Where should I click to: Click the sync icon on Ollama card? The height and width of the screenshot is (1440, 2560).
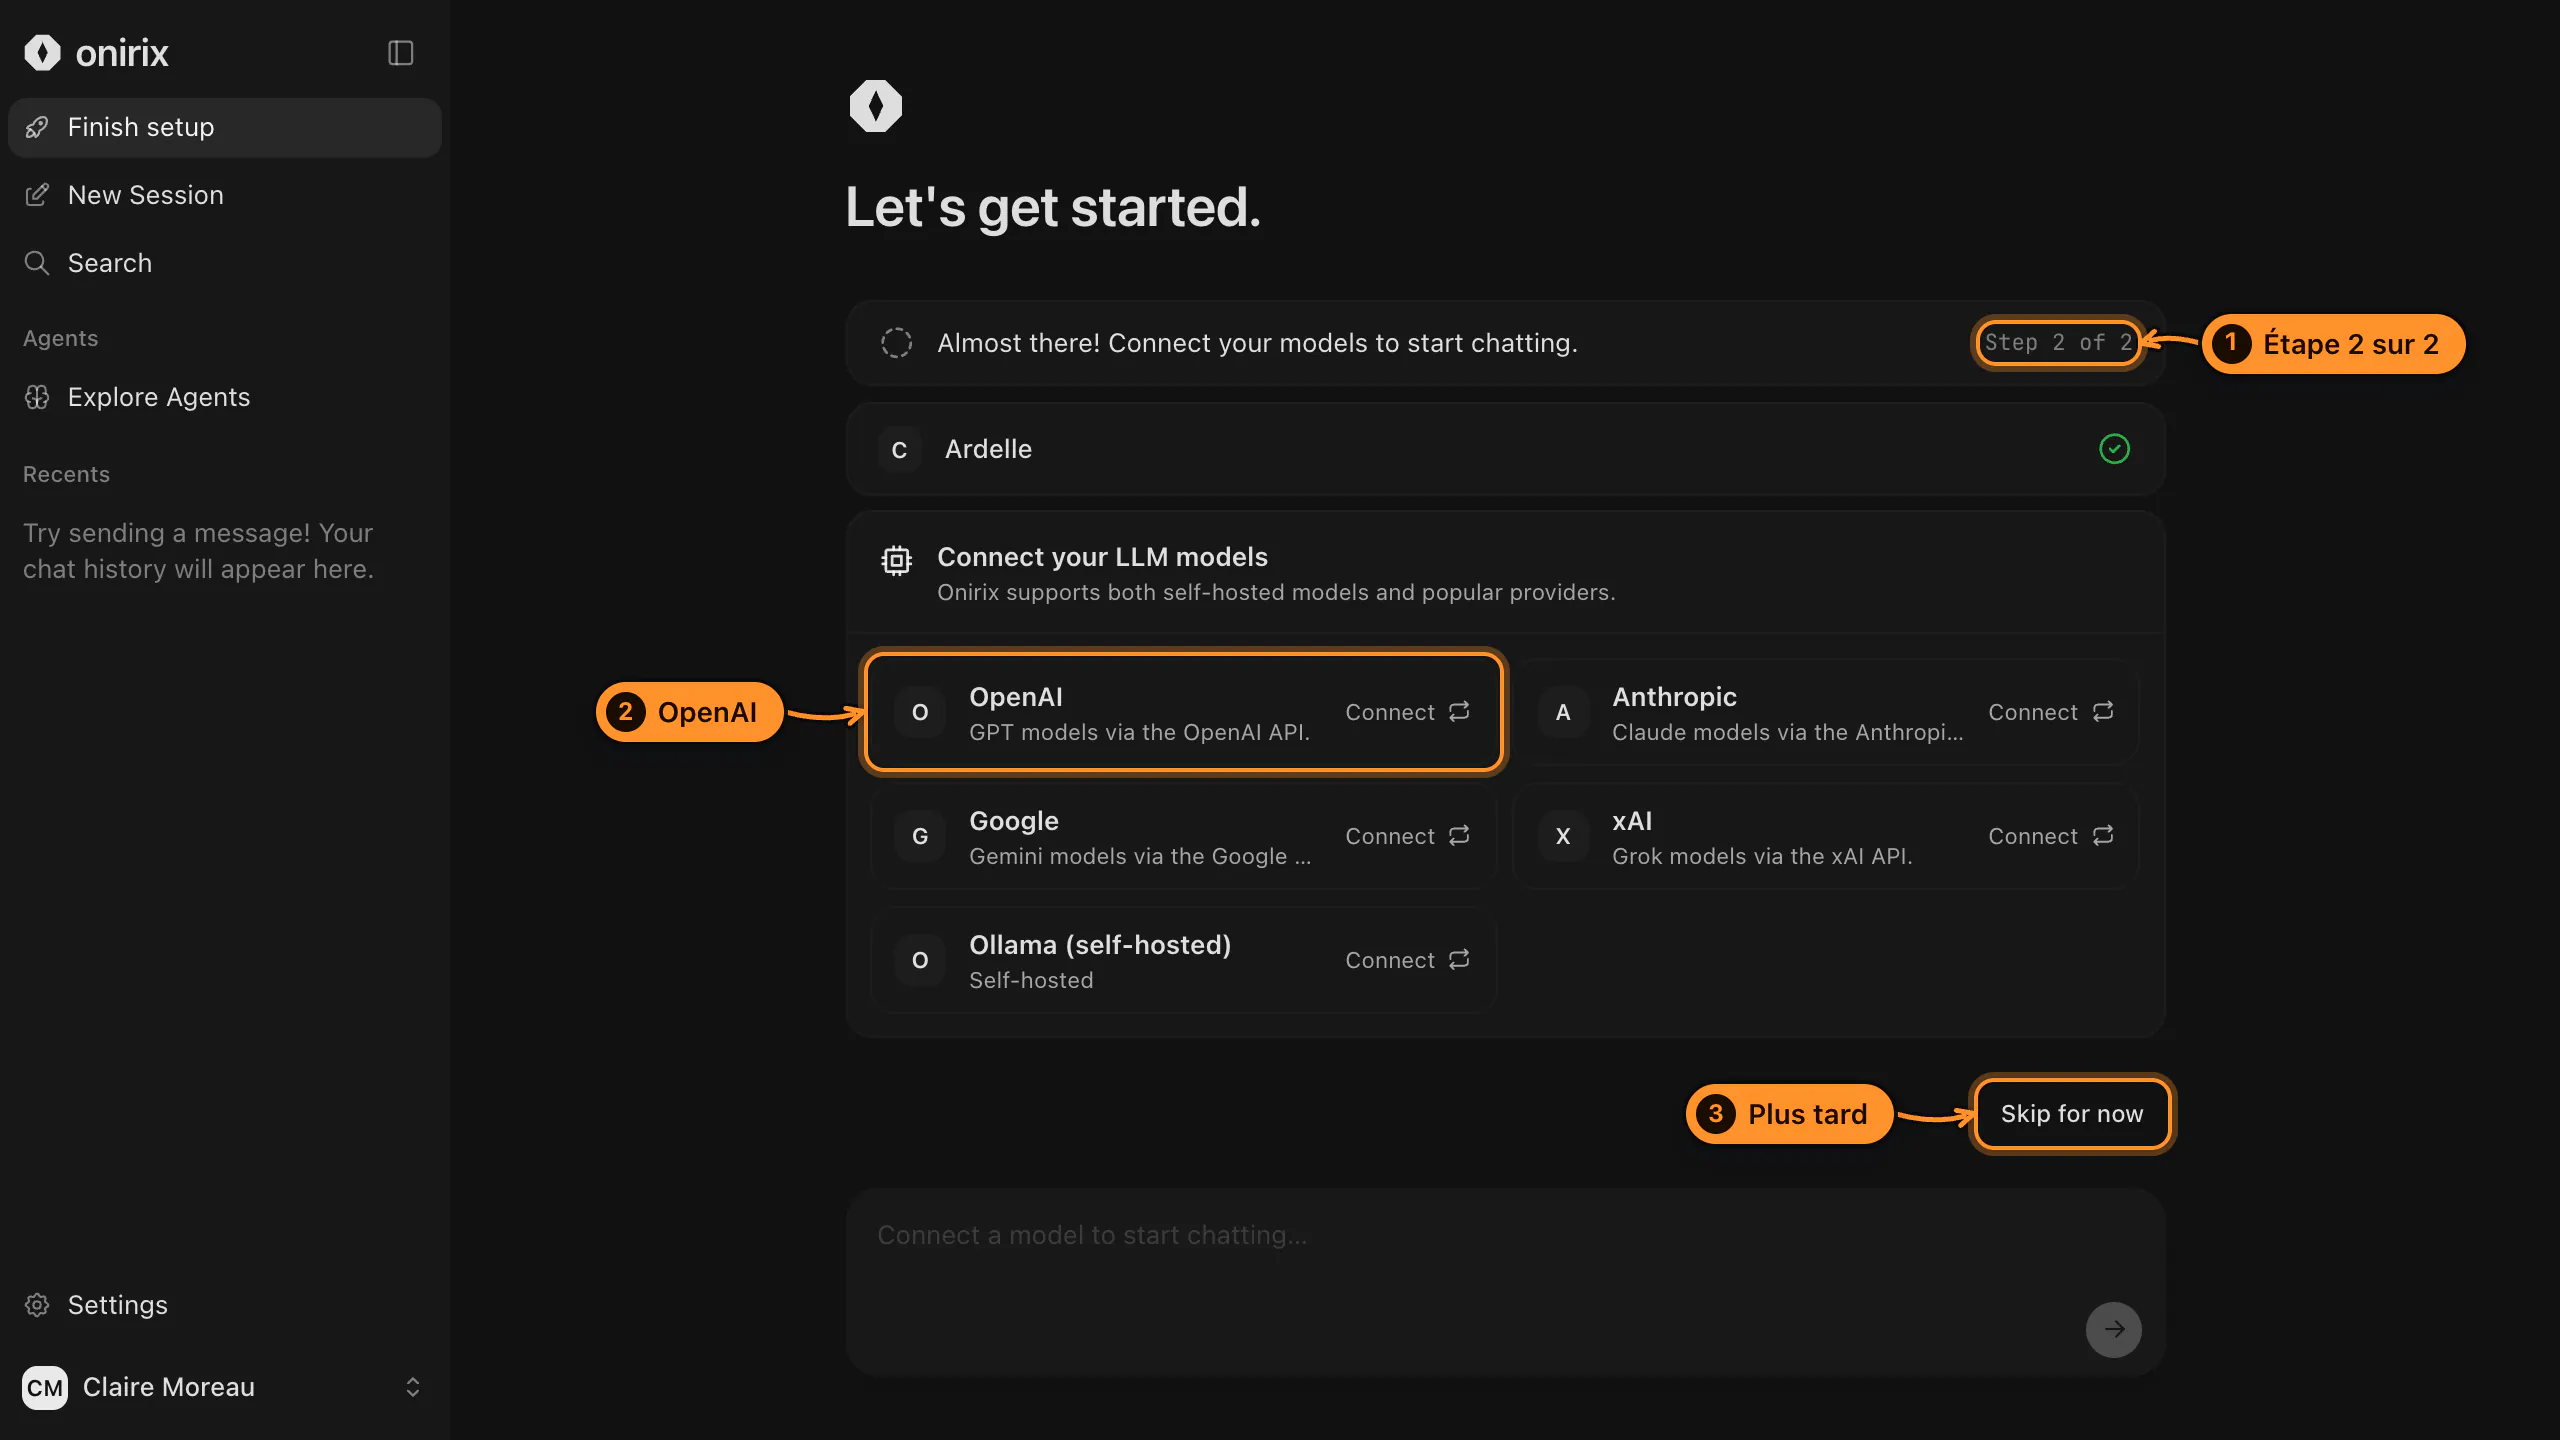[x=1459, y=959]
